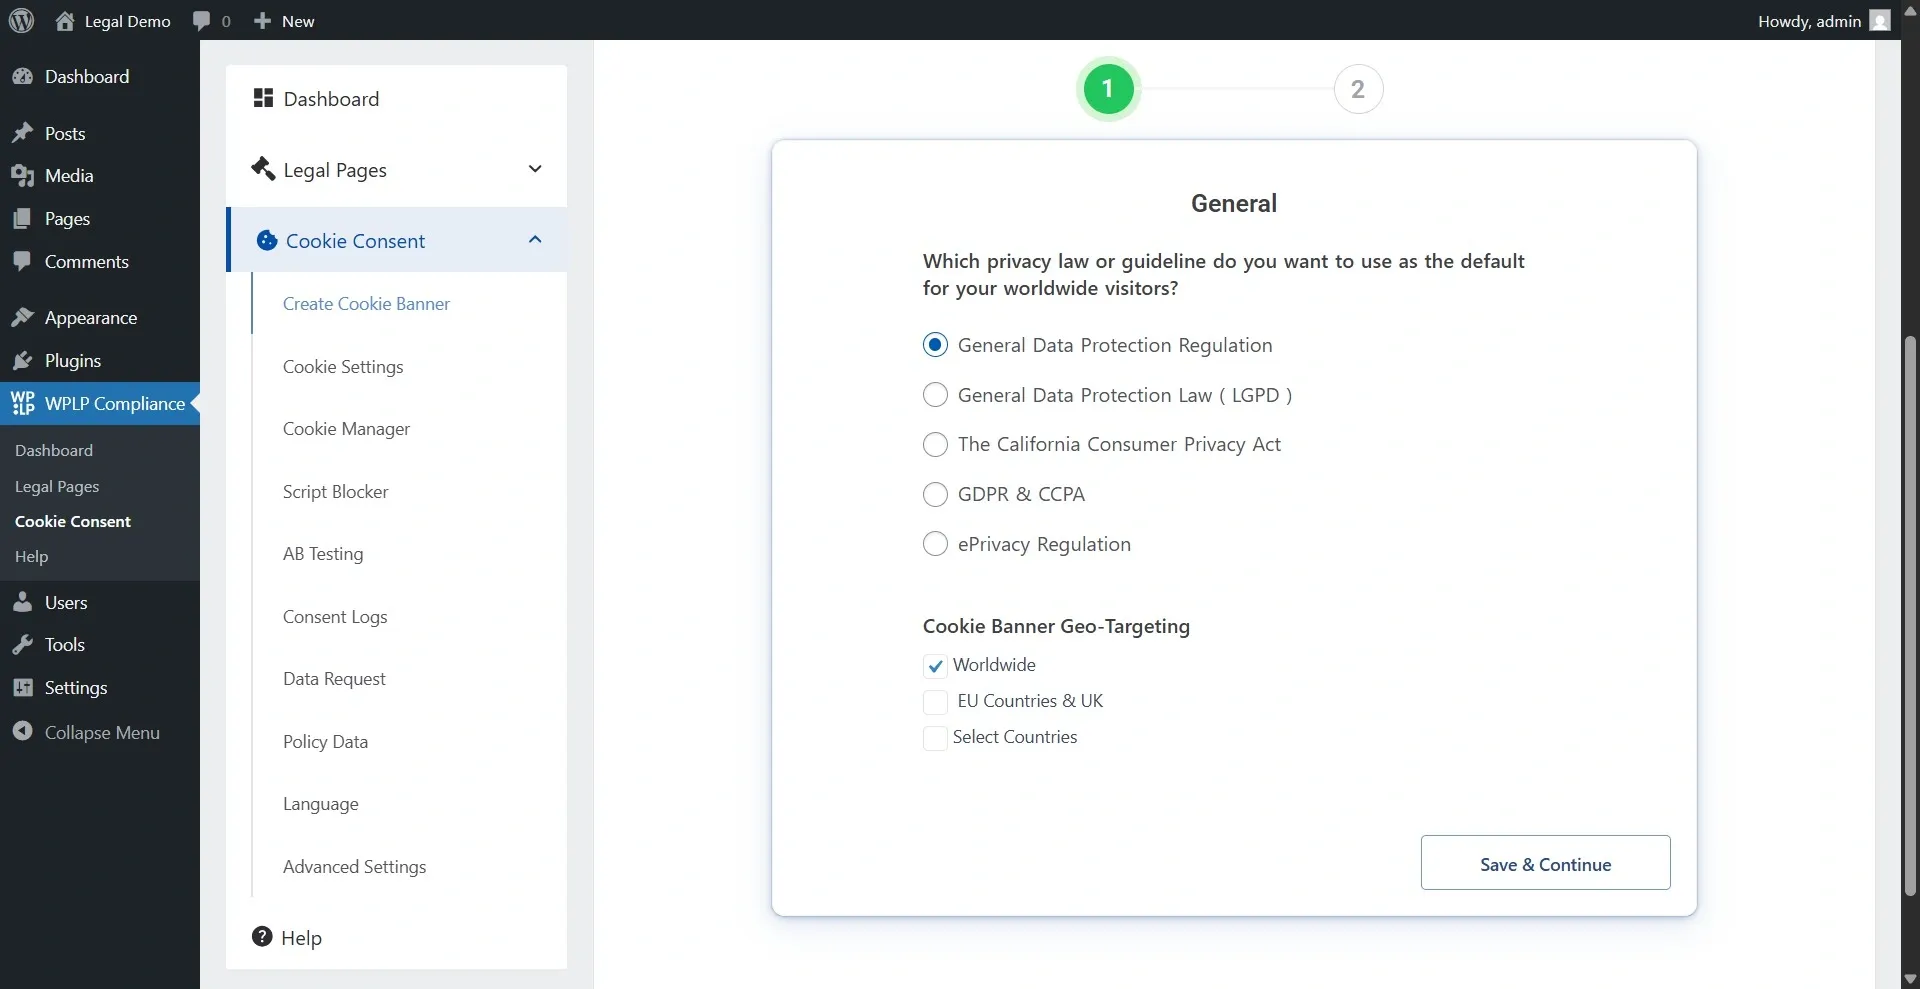
Task: Click the Legal Pages gavel icon
Action: (263, 168)
